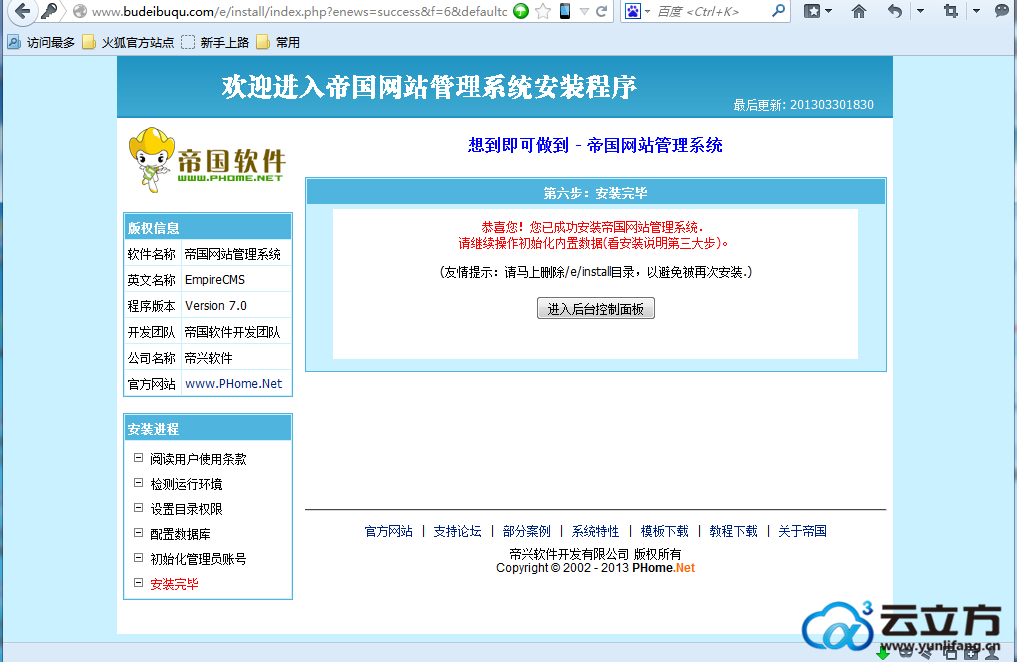Open the 部分案例 footer link
Screen dimensions: 1017x662
pos(527,531)
